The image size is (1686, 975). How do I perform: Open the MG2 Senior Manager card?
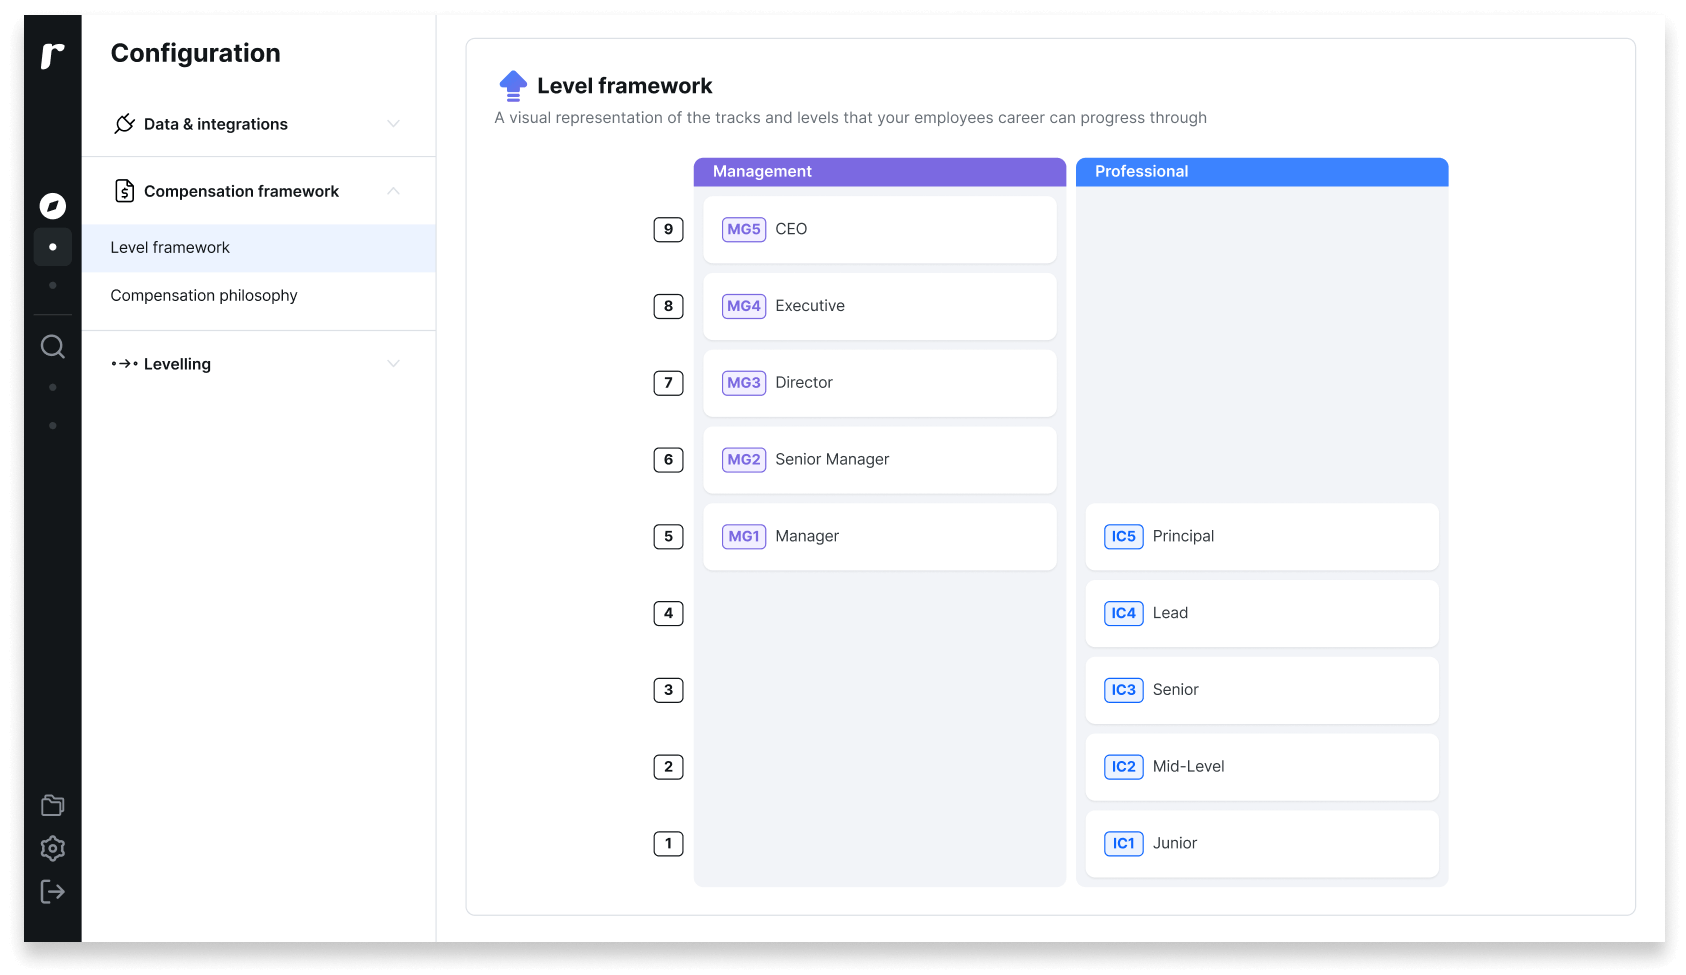880,460
